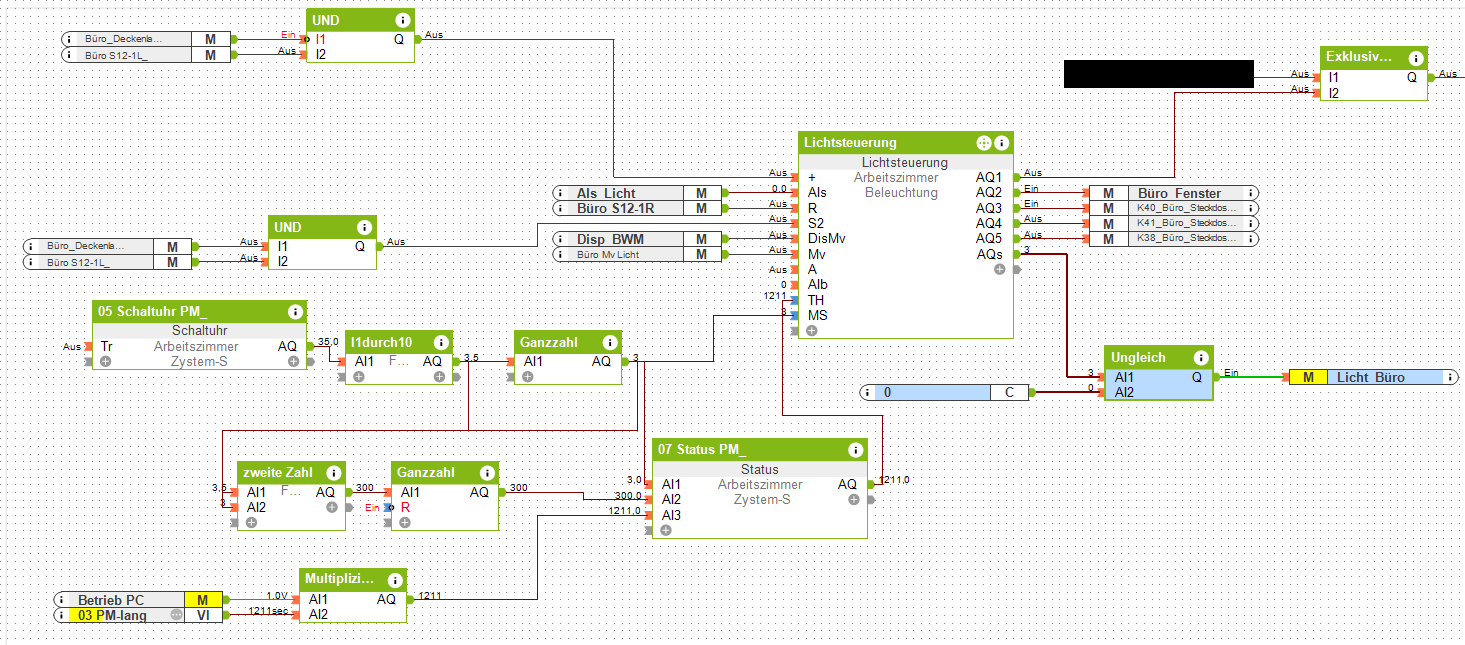Expand extra outputs plus below AQs on Lichtsteuerung
The image size is (1465, 645).
point(999,269)
